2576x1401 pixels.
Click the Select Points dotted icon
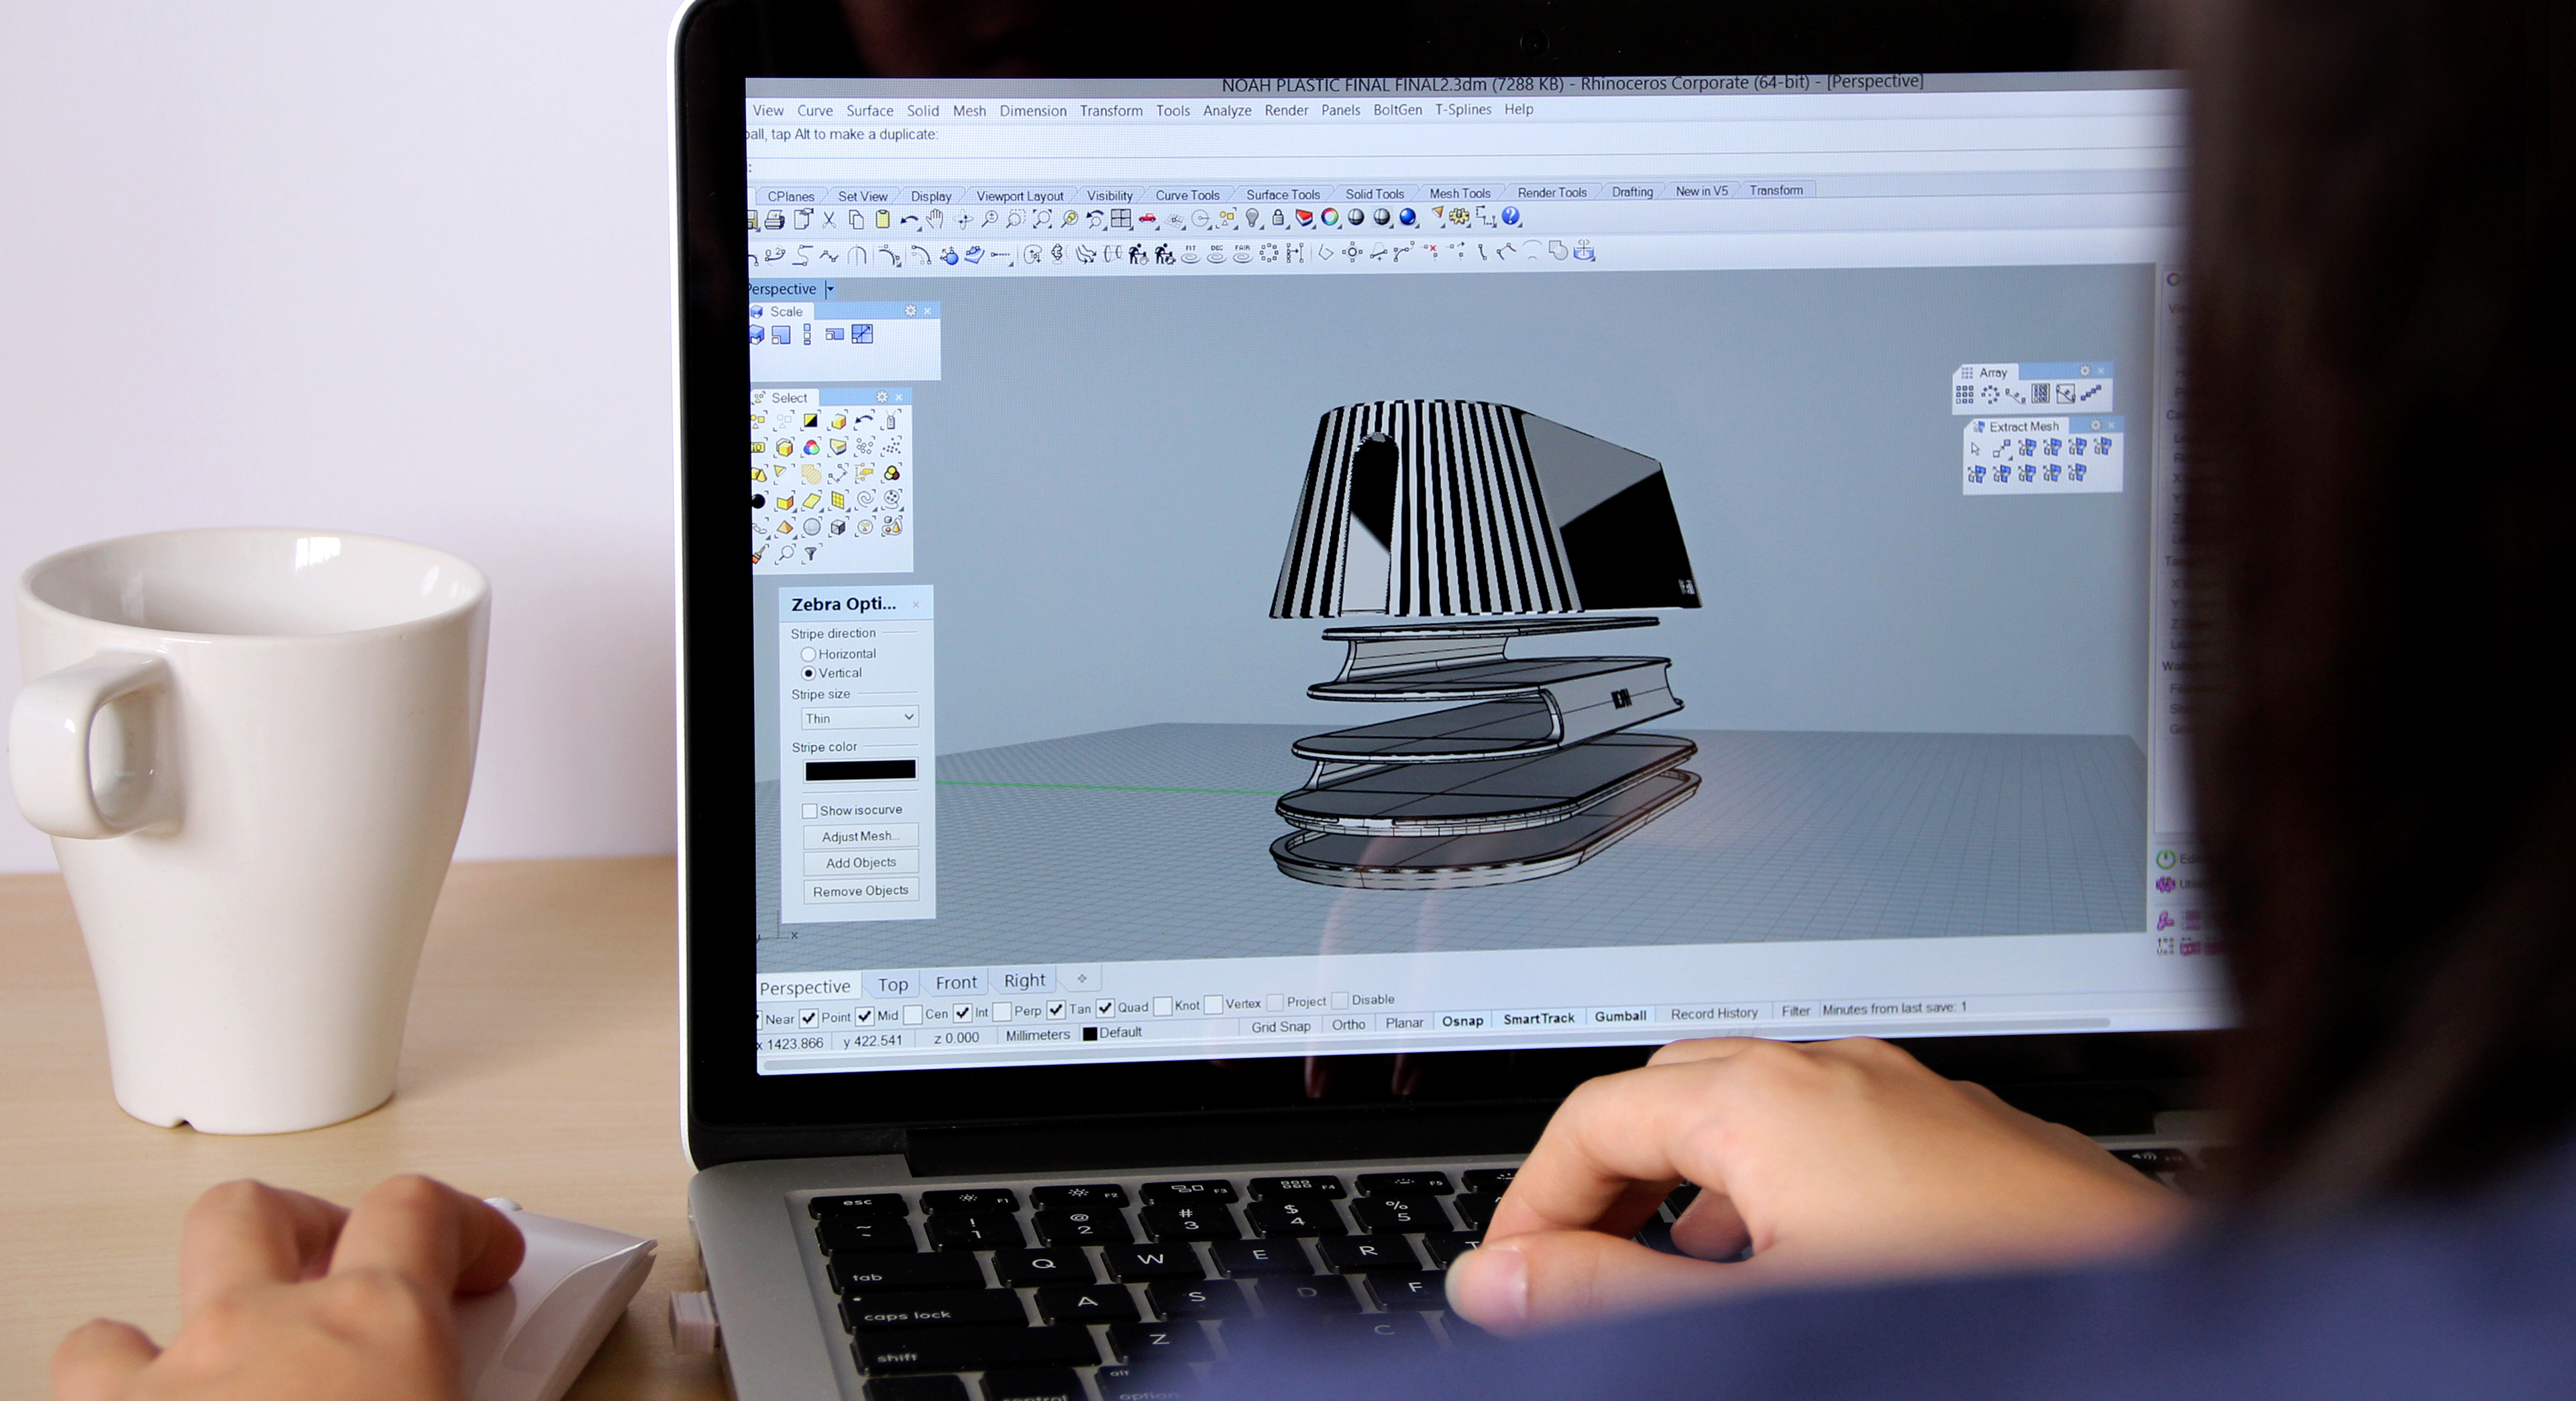coord(892,446)
